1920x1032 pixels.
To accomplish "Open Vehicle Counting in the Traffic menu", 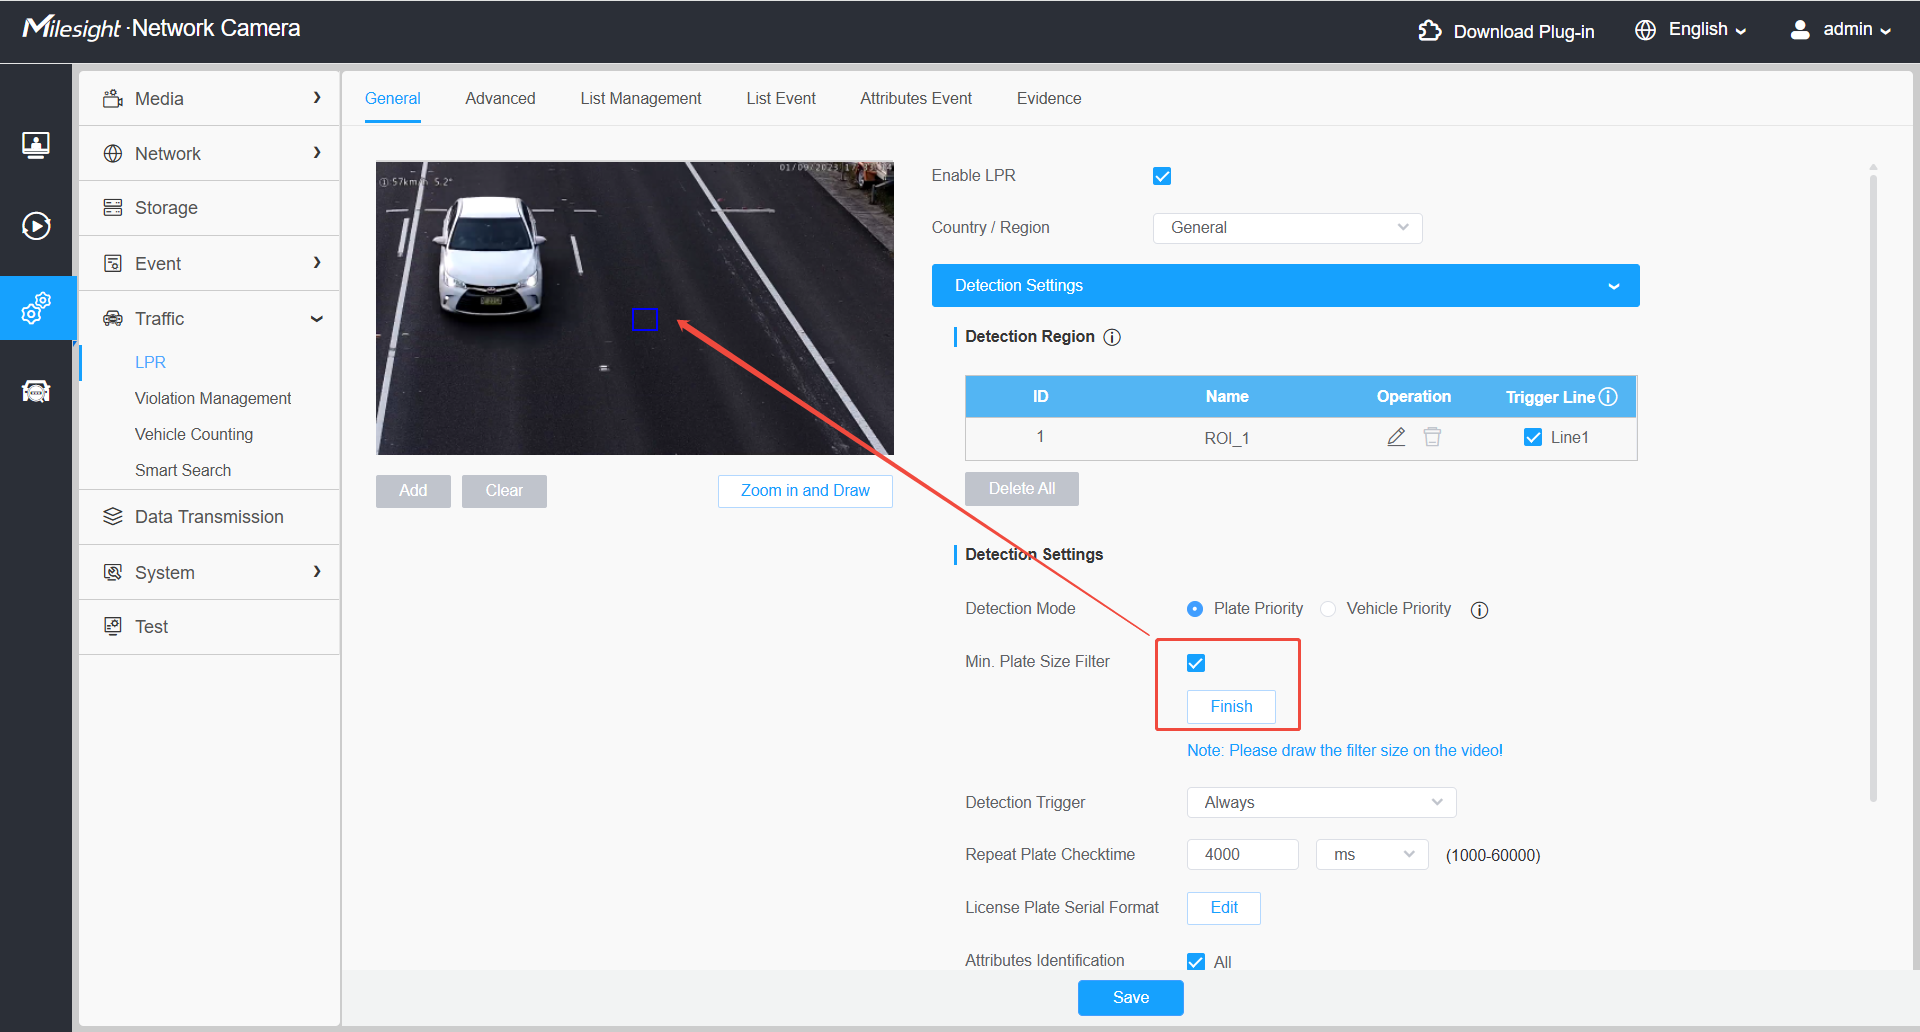I will click(x=194, y=434).
